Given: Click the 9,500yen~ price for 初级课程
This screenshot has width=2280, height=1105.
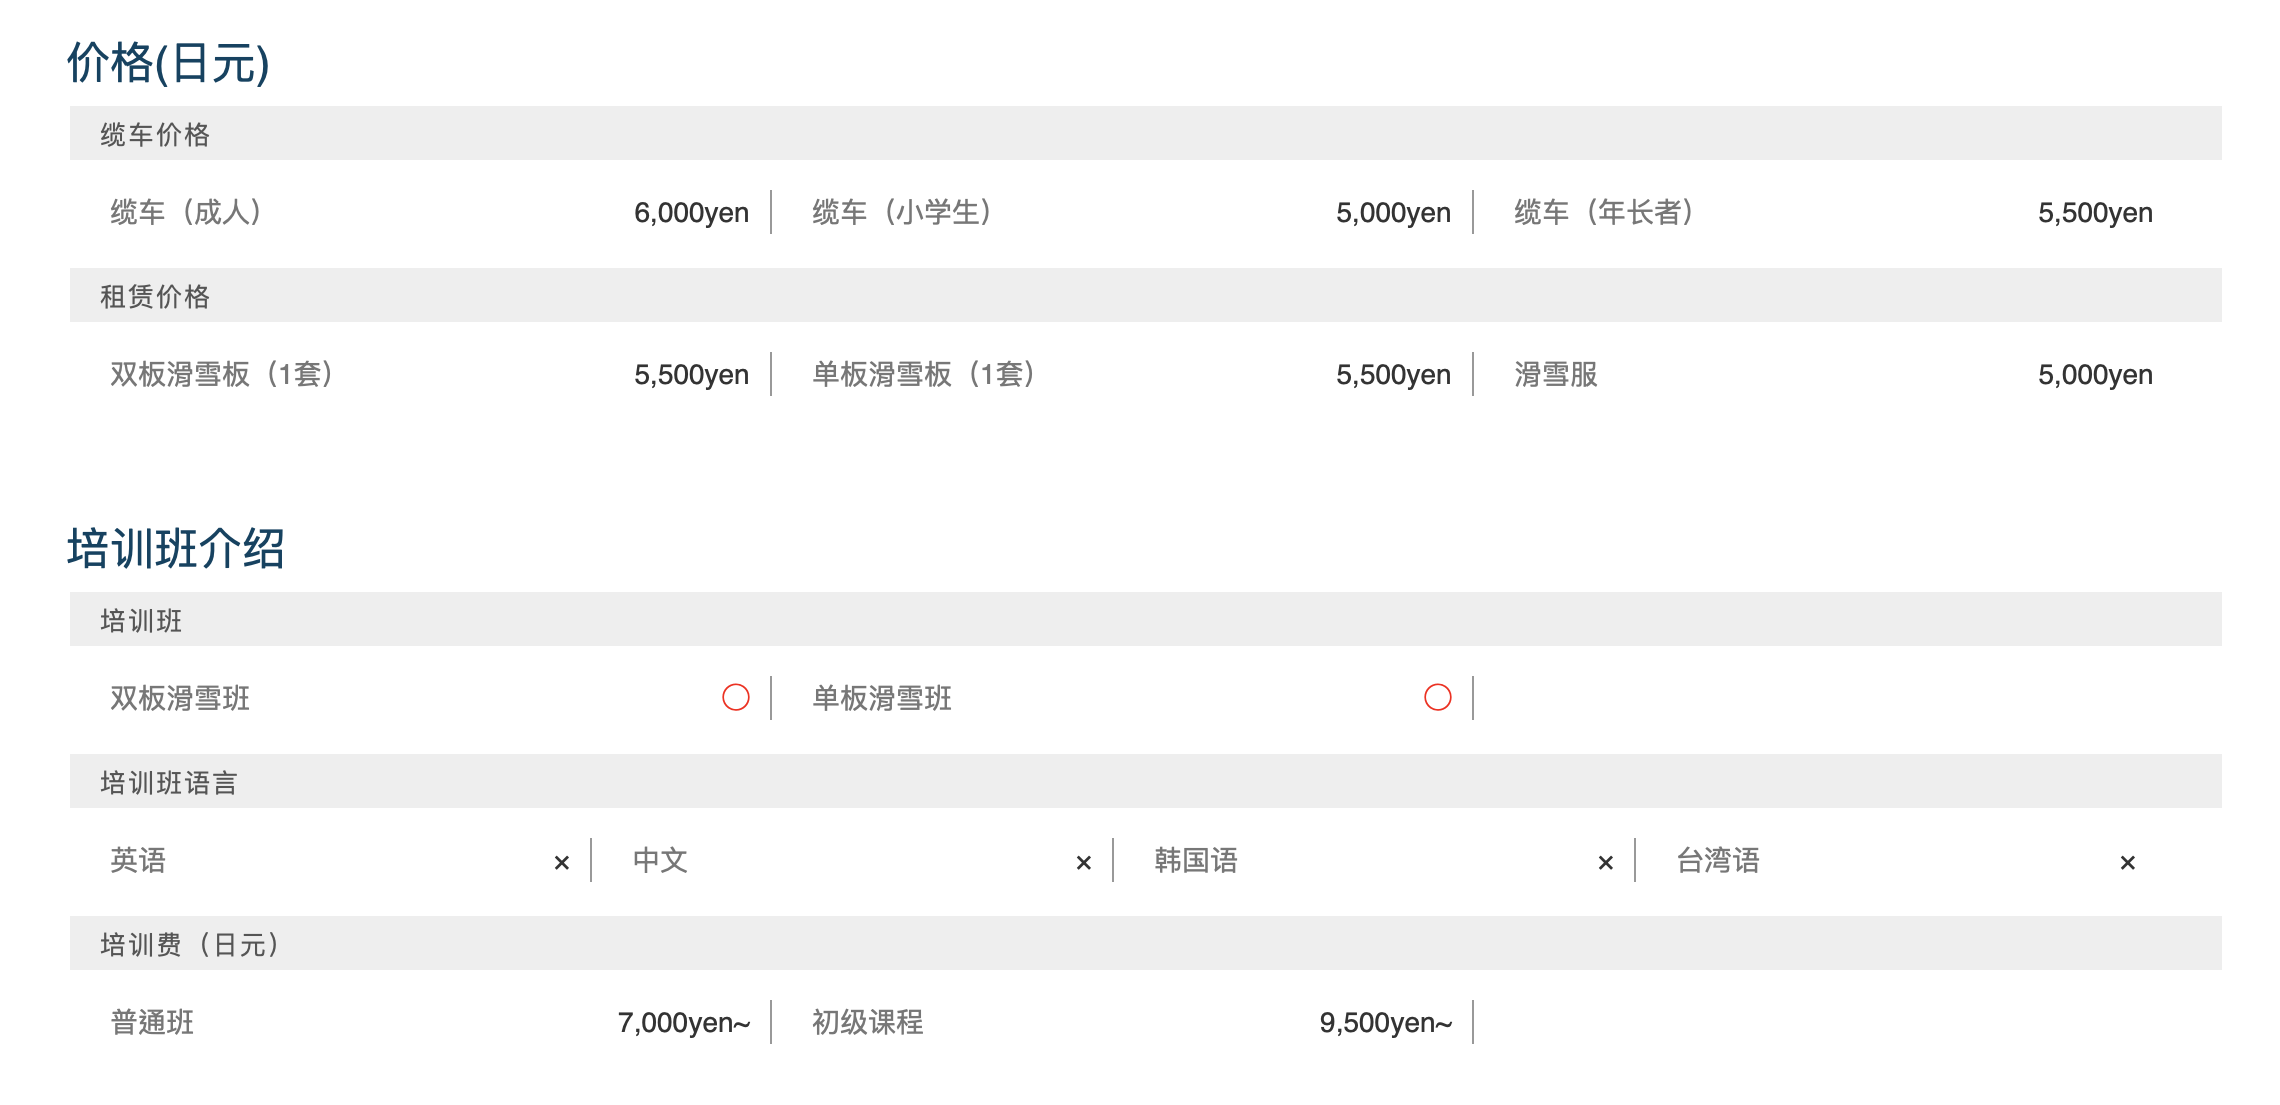Looking at the screenshot, I should coord(1386,1022).
